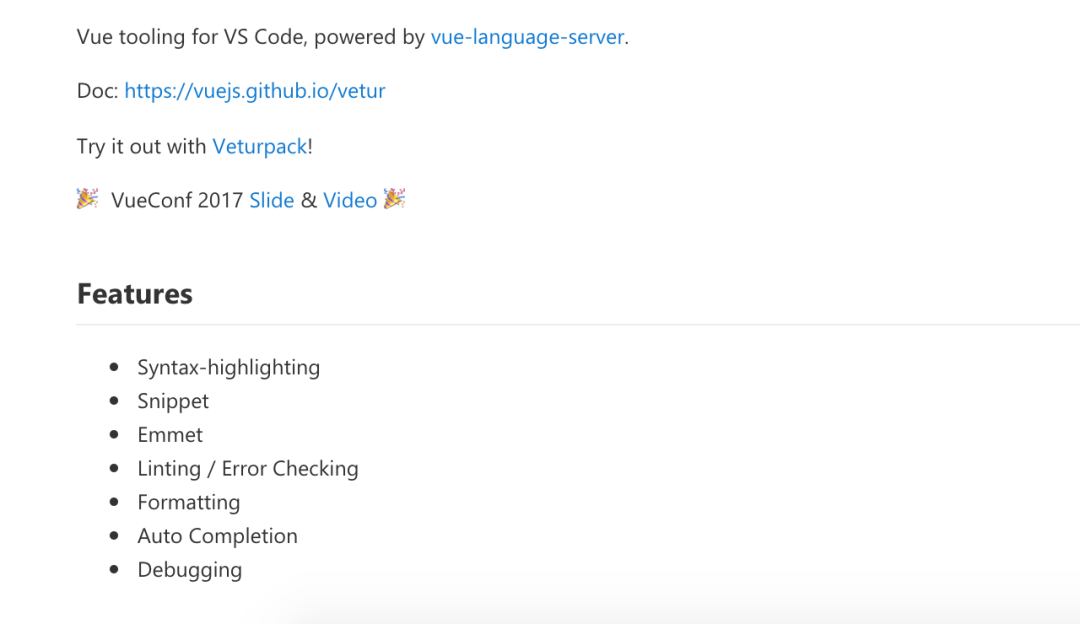The image size is (1080, 624).
Task: Click the Auto Completion list item
Action: [x=218, y=537]
